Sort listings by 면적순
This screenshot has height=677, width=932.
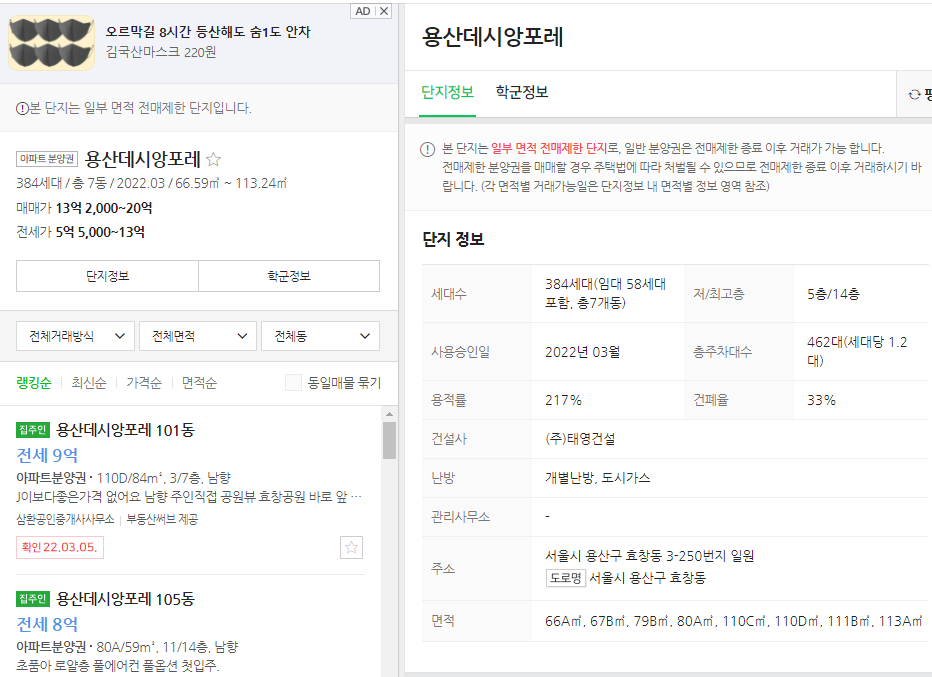click(x=199, y=383)
